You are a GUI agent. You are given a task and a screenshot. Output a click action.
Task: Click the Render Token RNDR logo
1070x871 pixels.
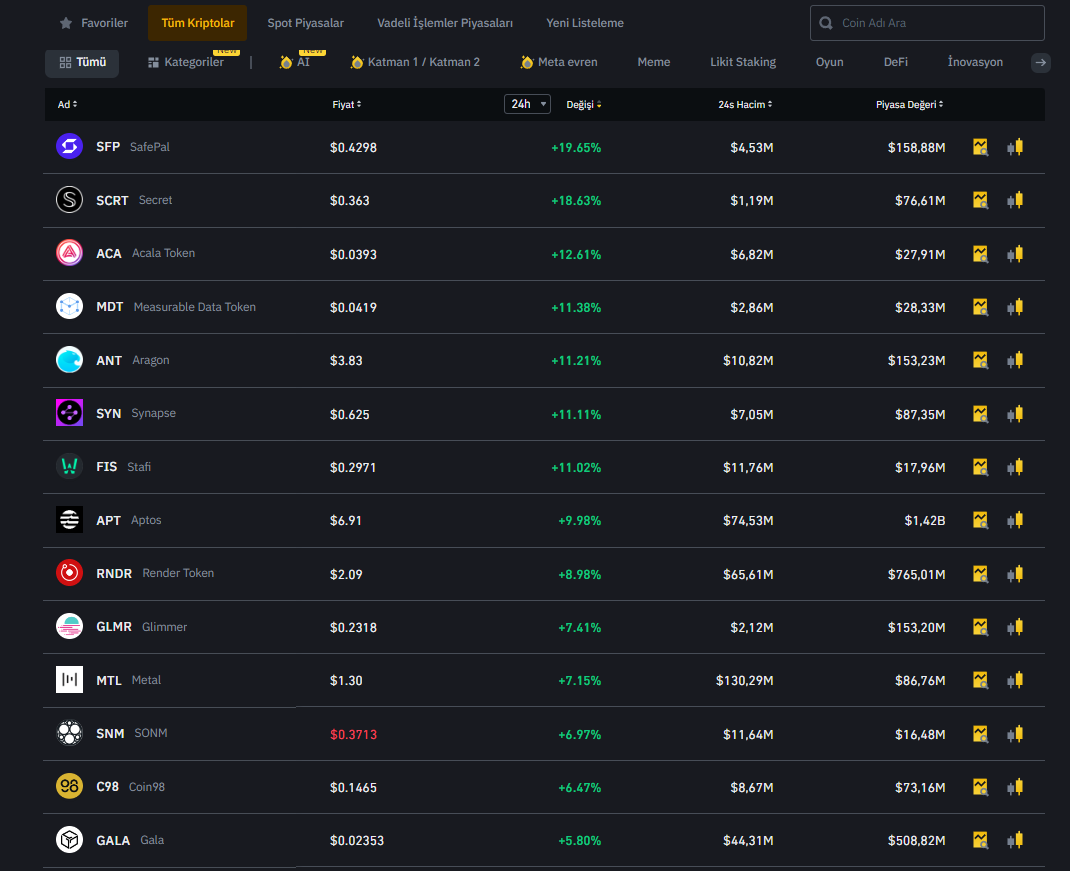coord(69,573)
